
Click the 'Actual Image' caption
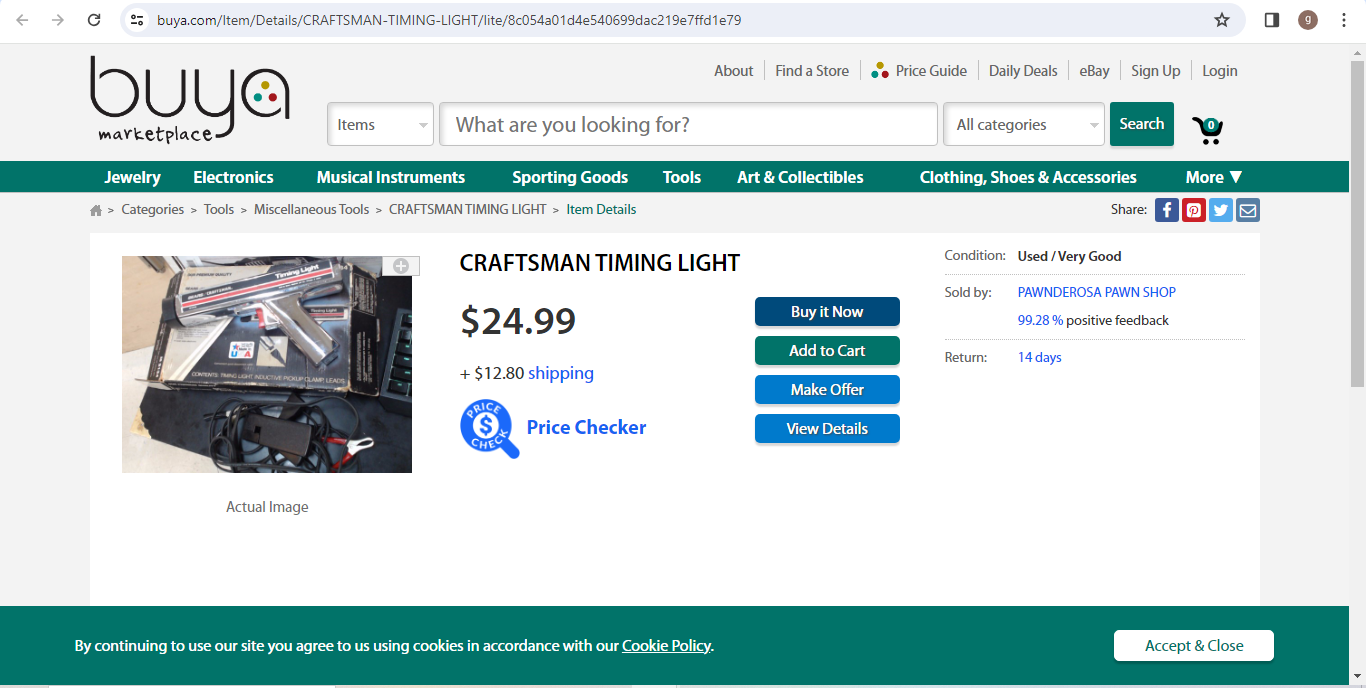[x=267, y=507]
